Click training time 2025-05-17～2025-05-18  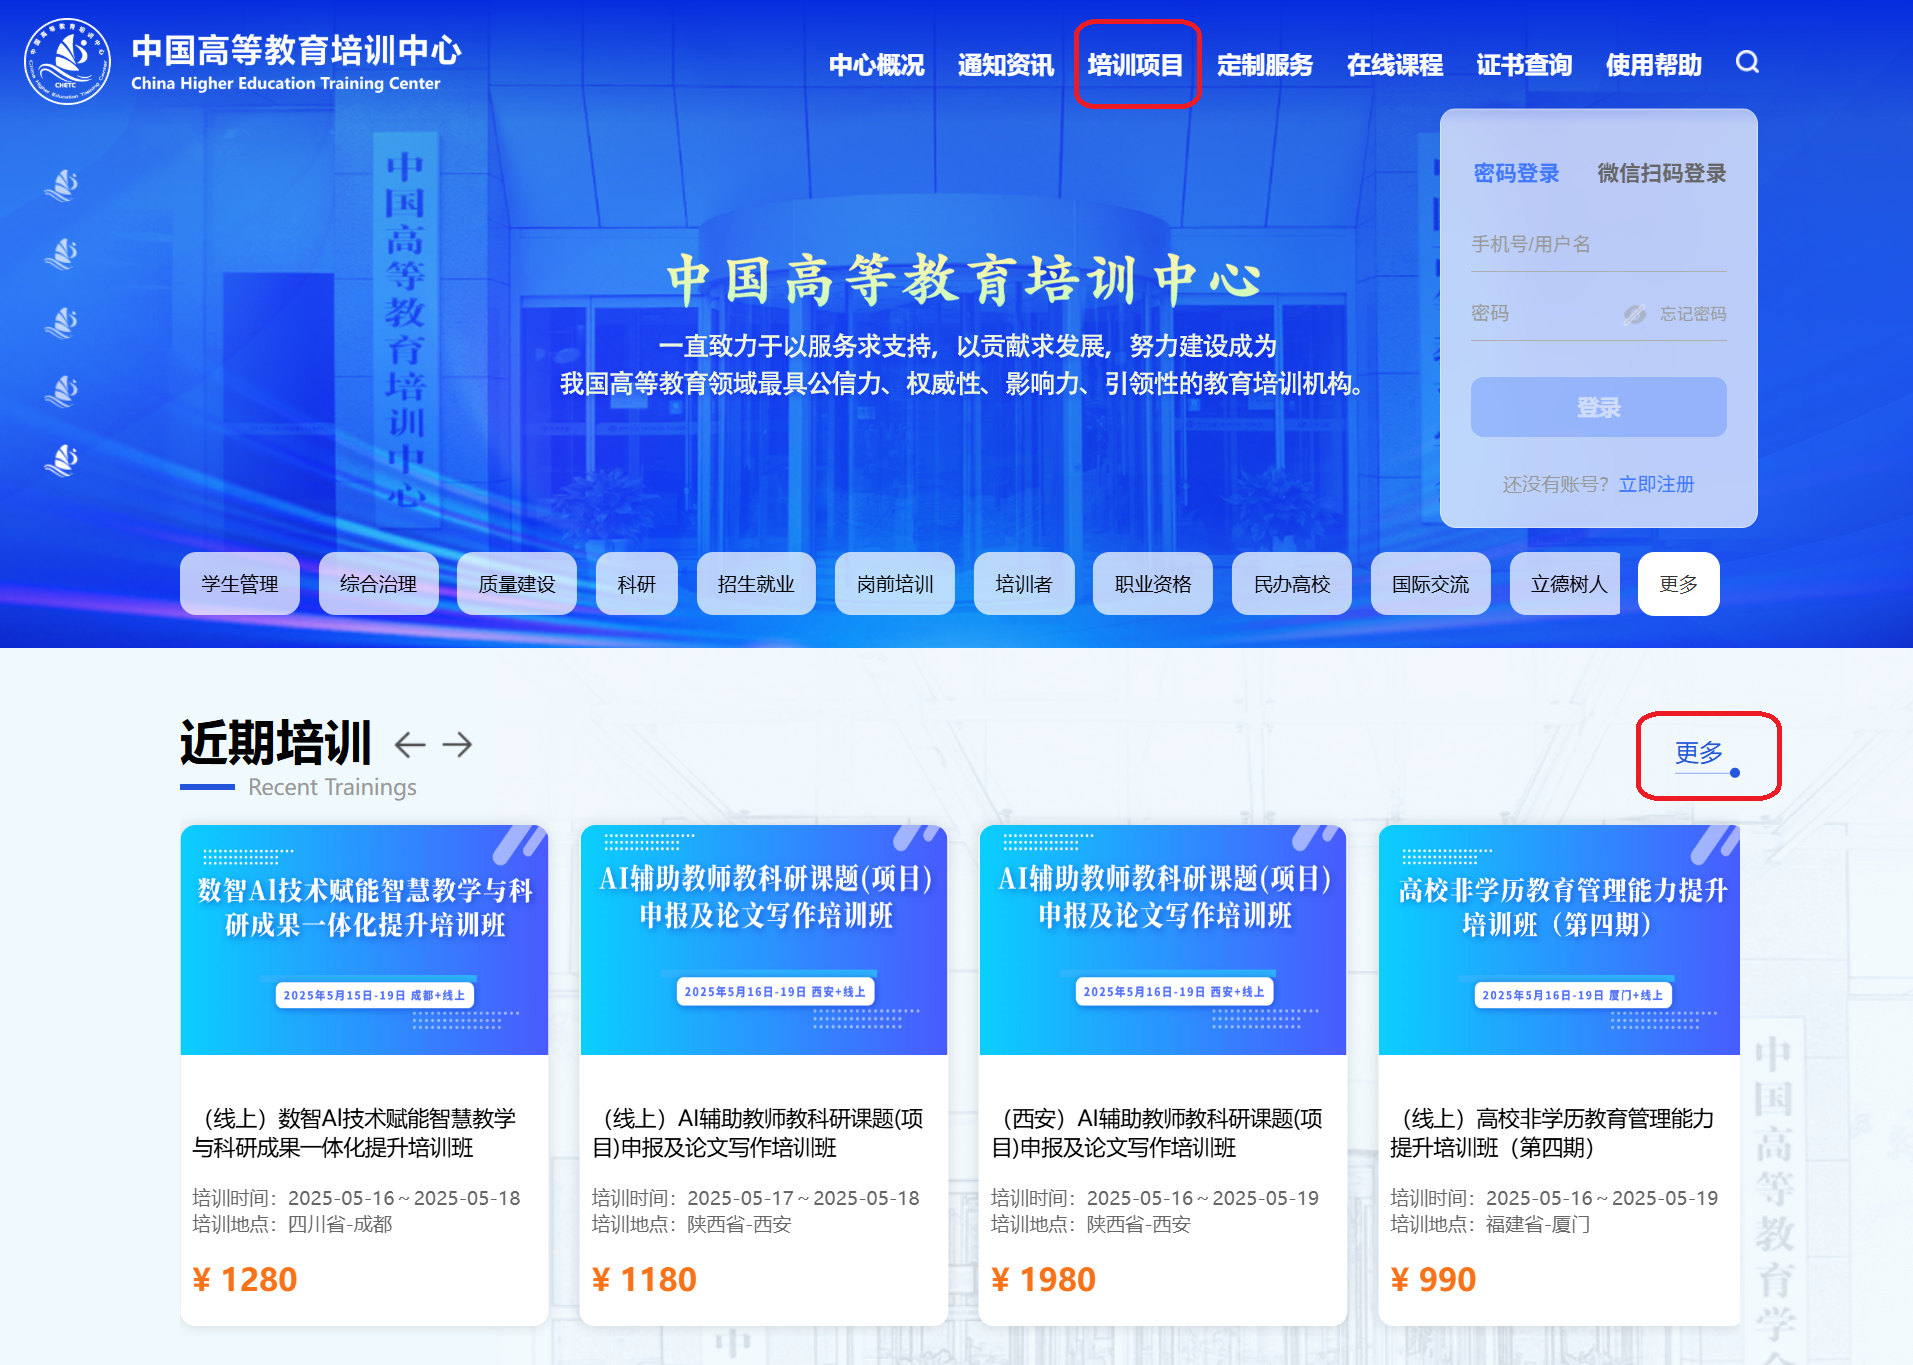coord(803,1198)
